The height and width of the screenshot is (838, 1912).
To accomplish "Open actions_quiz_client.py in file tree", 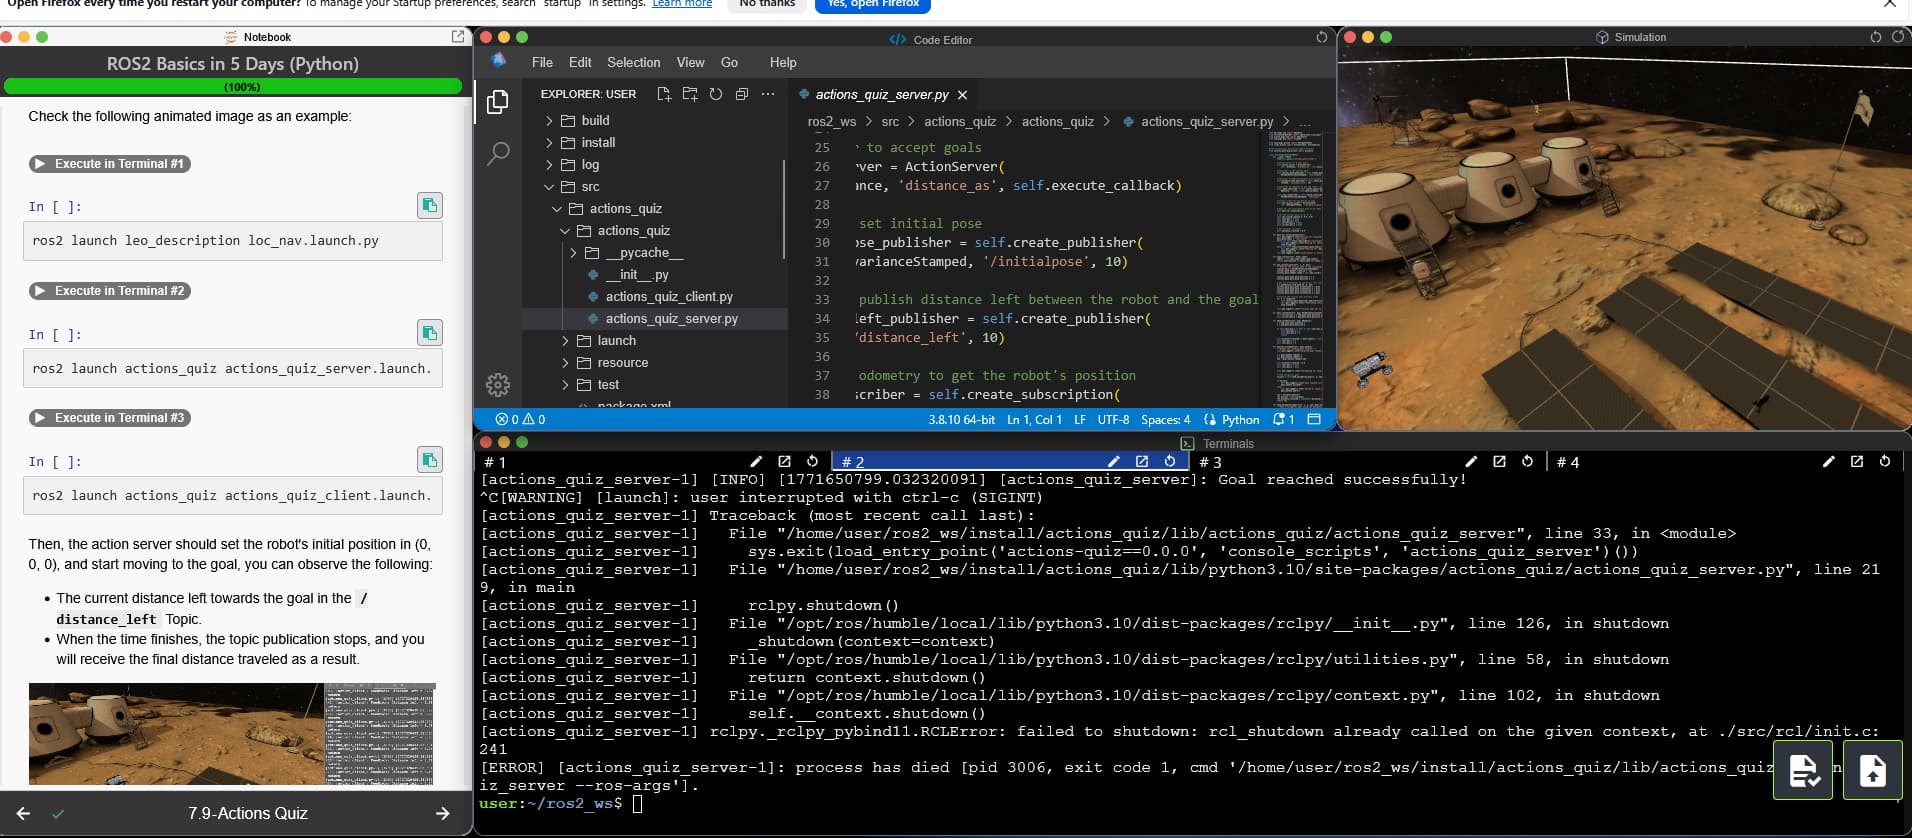I will [668, 297].
